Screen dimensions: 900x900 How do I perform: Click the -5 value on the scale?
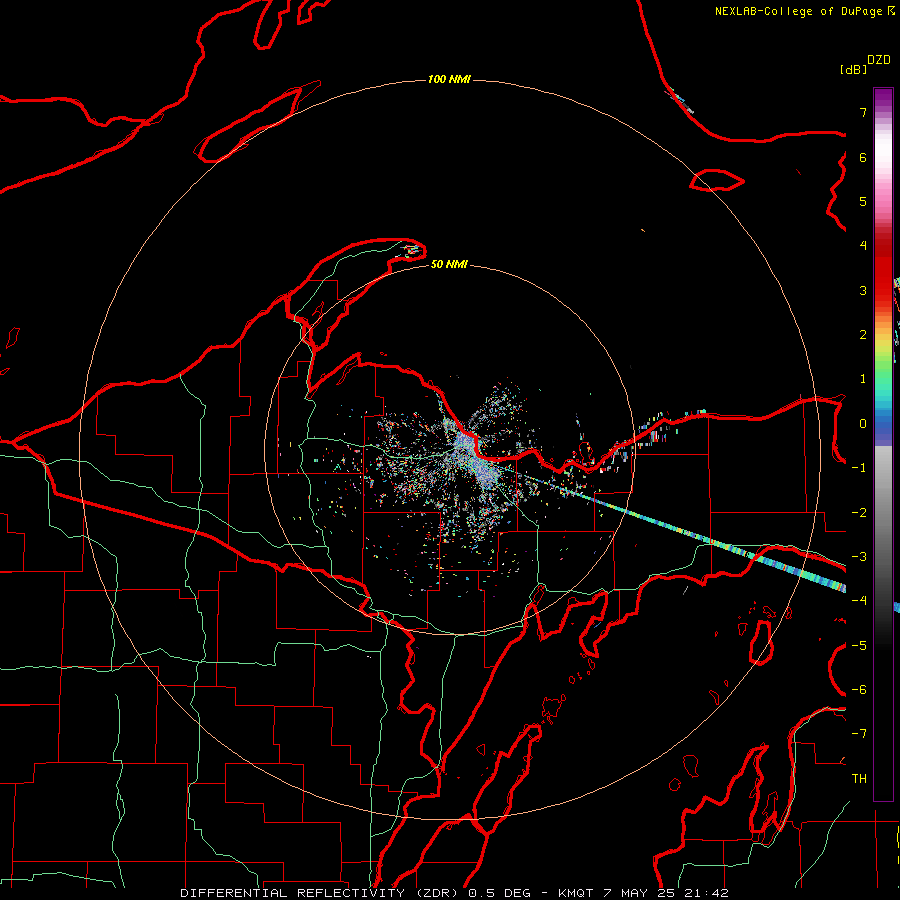point(859,646)
